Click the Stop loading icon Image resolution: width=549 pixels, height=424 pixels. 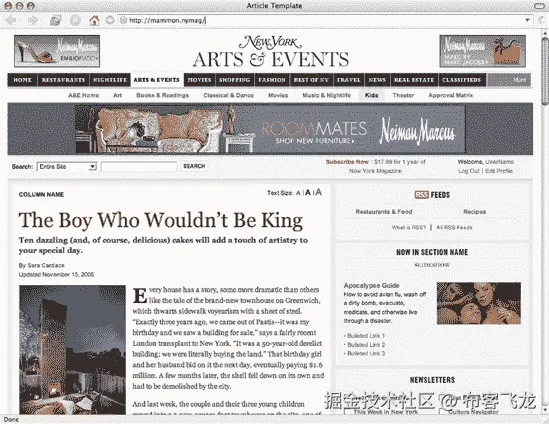click(75, 20)
